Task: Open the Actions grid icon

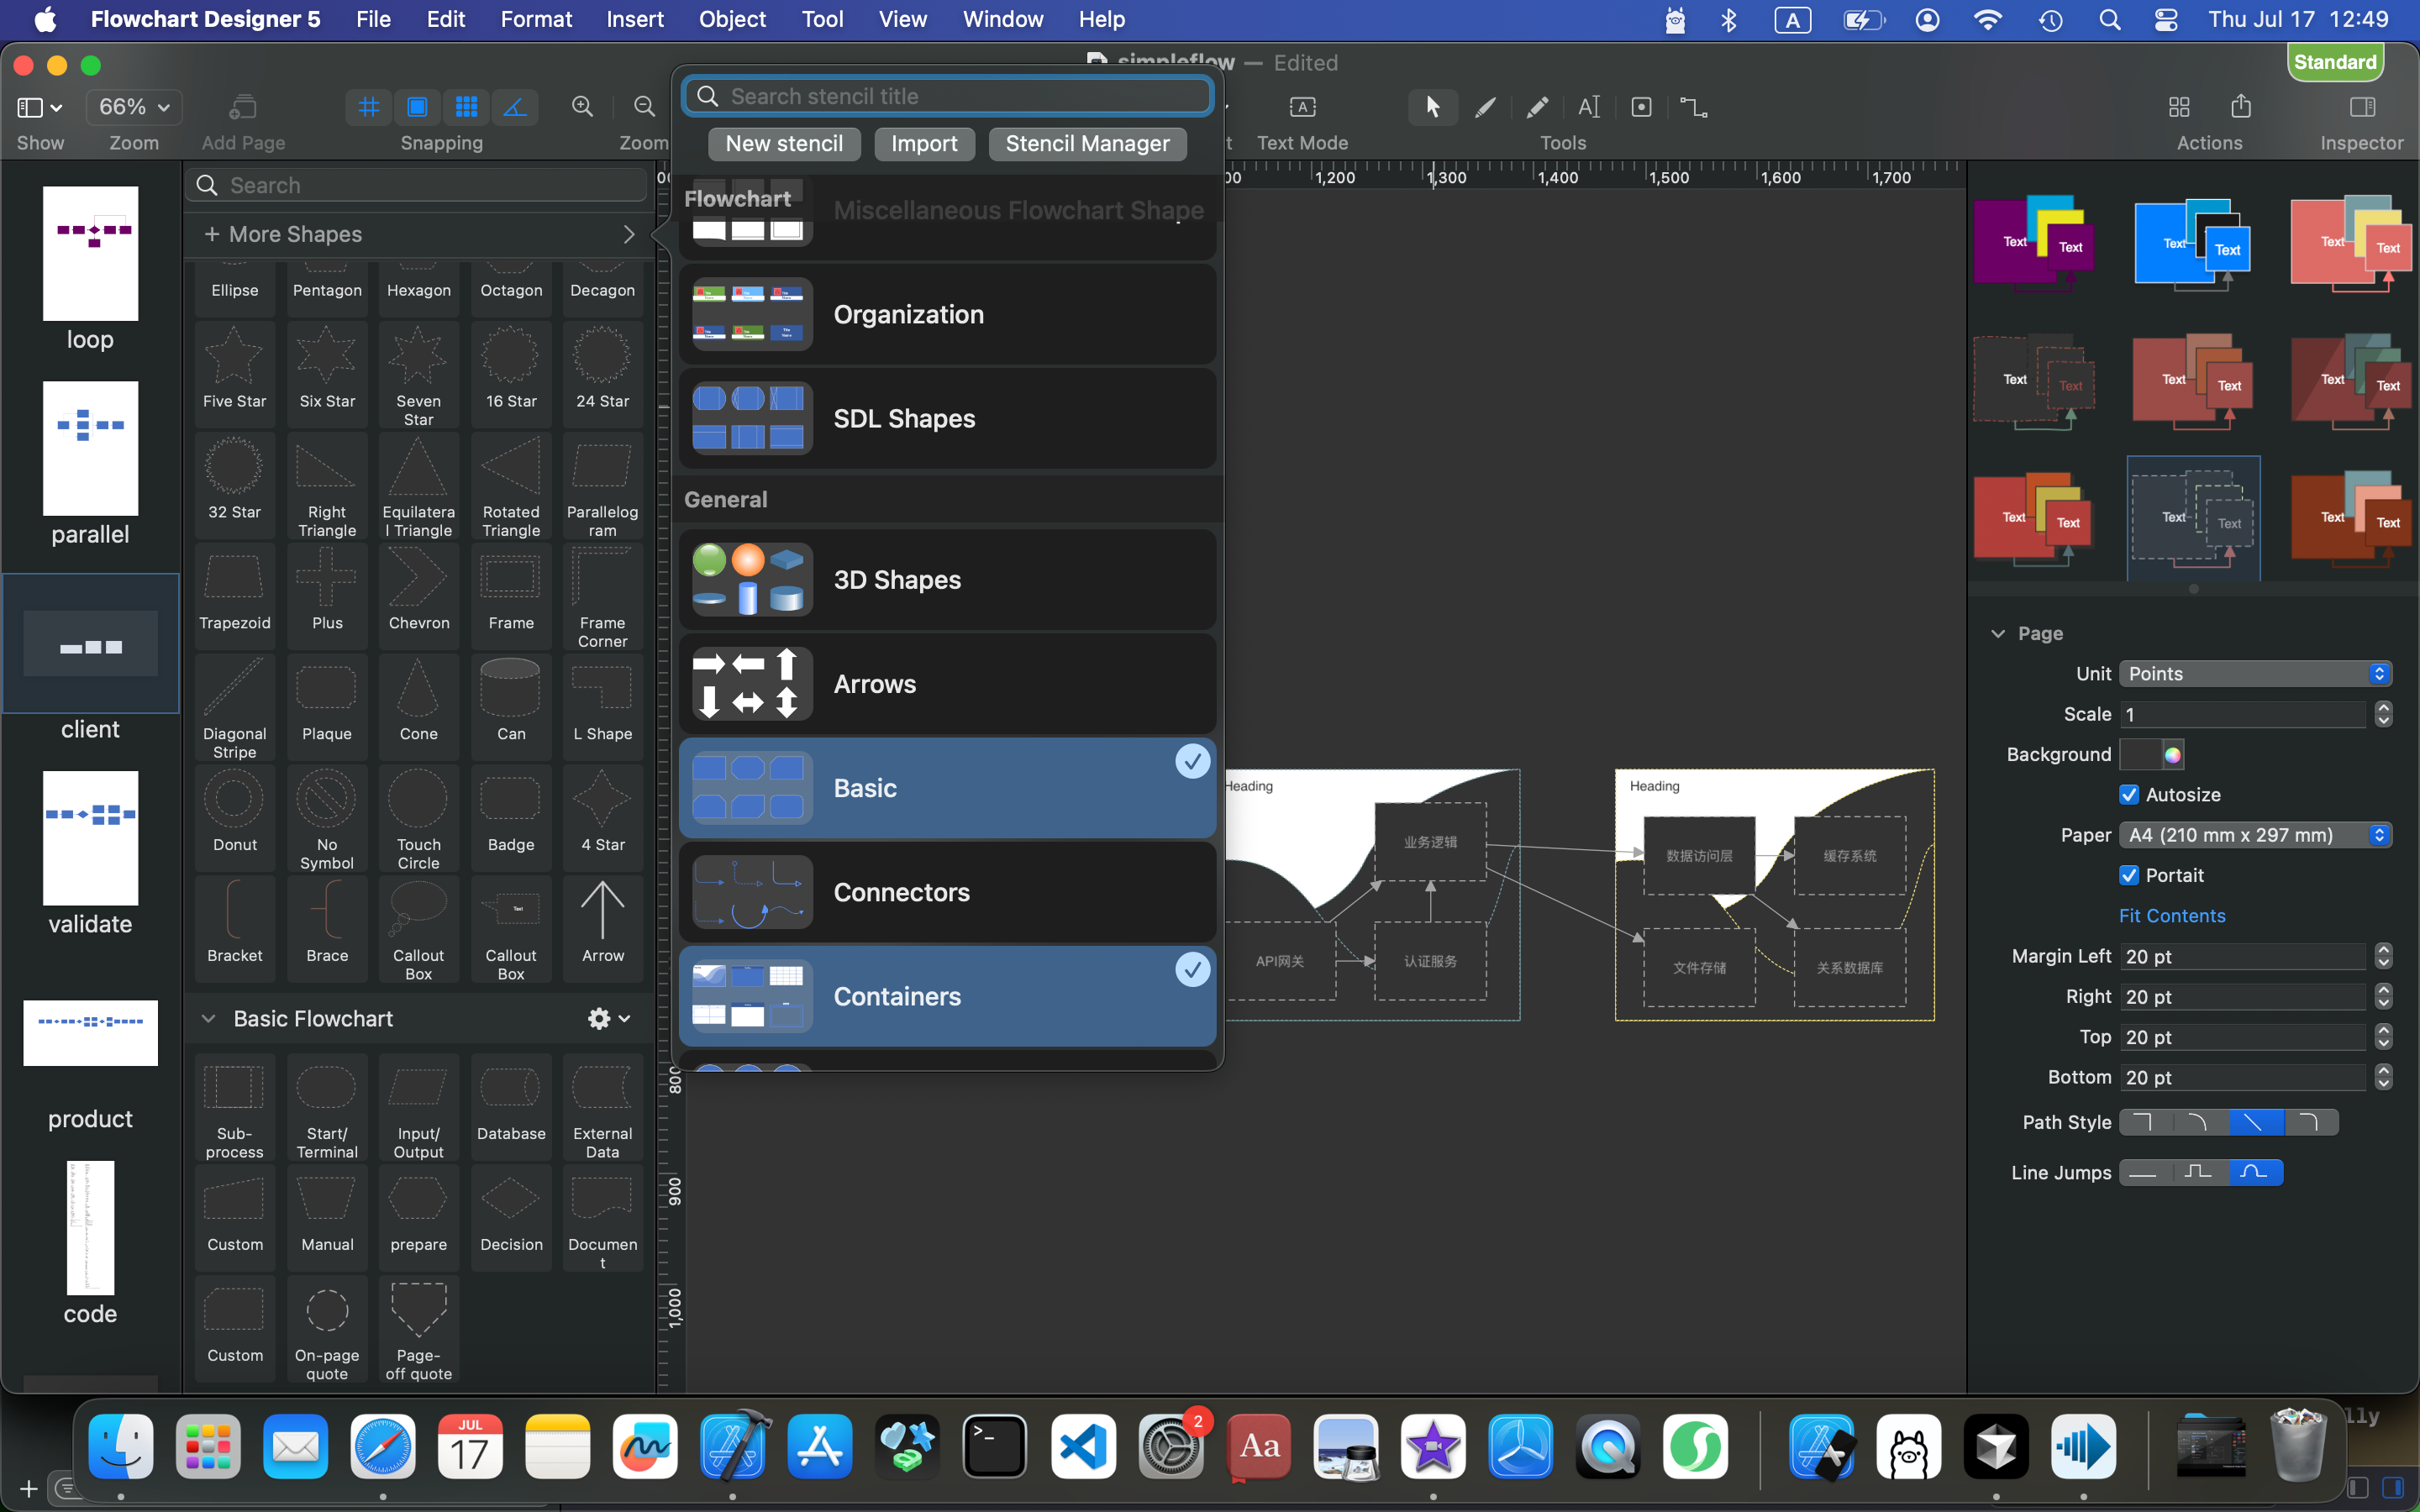Action: pos(2179,107)
